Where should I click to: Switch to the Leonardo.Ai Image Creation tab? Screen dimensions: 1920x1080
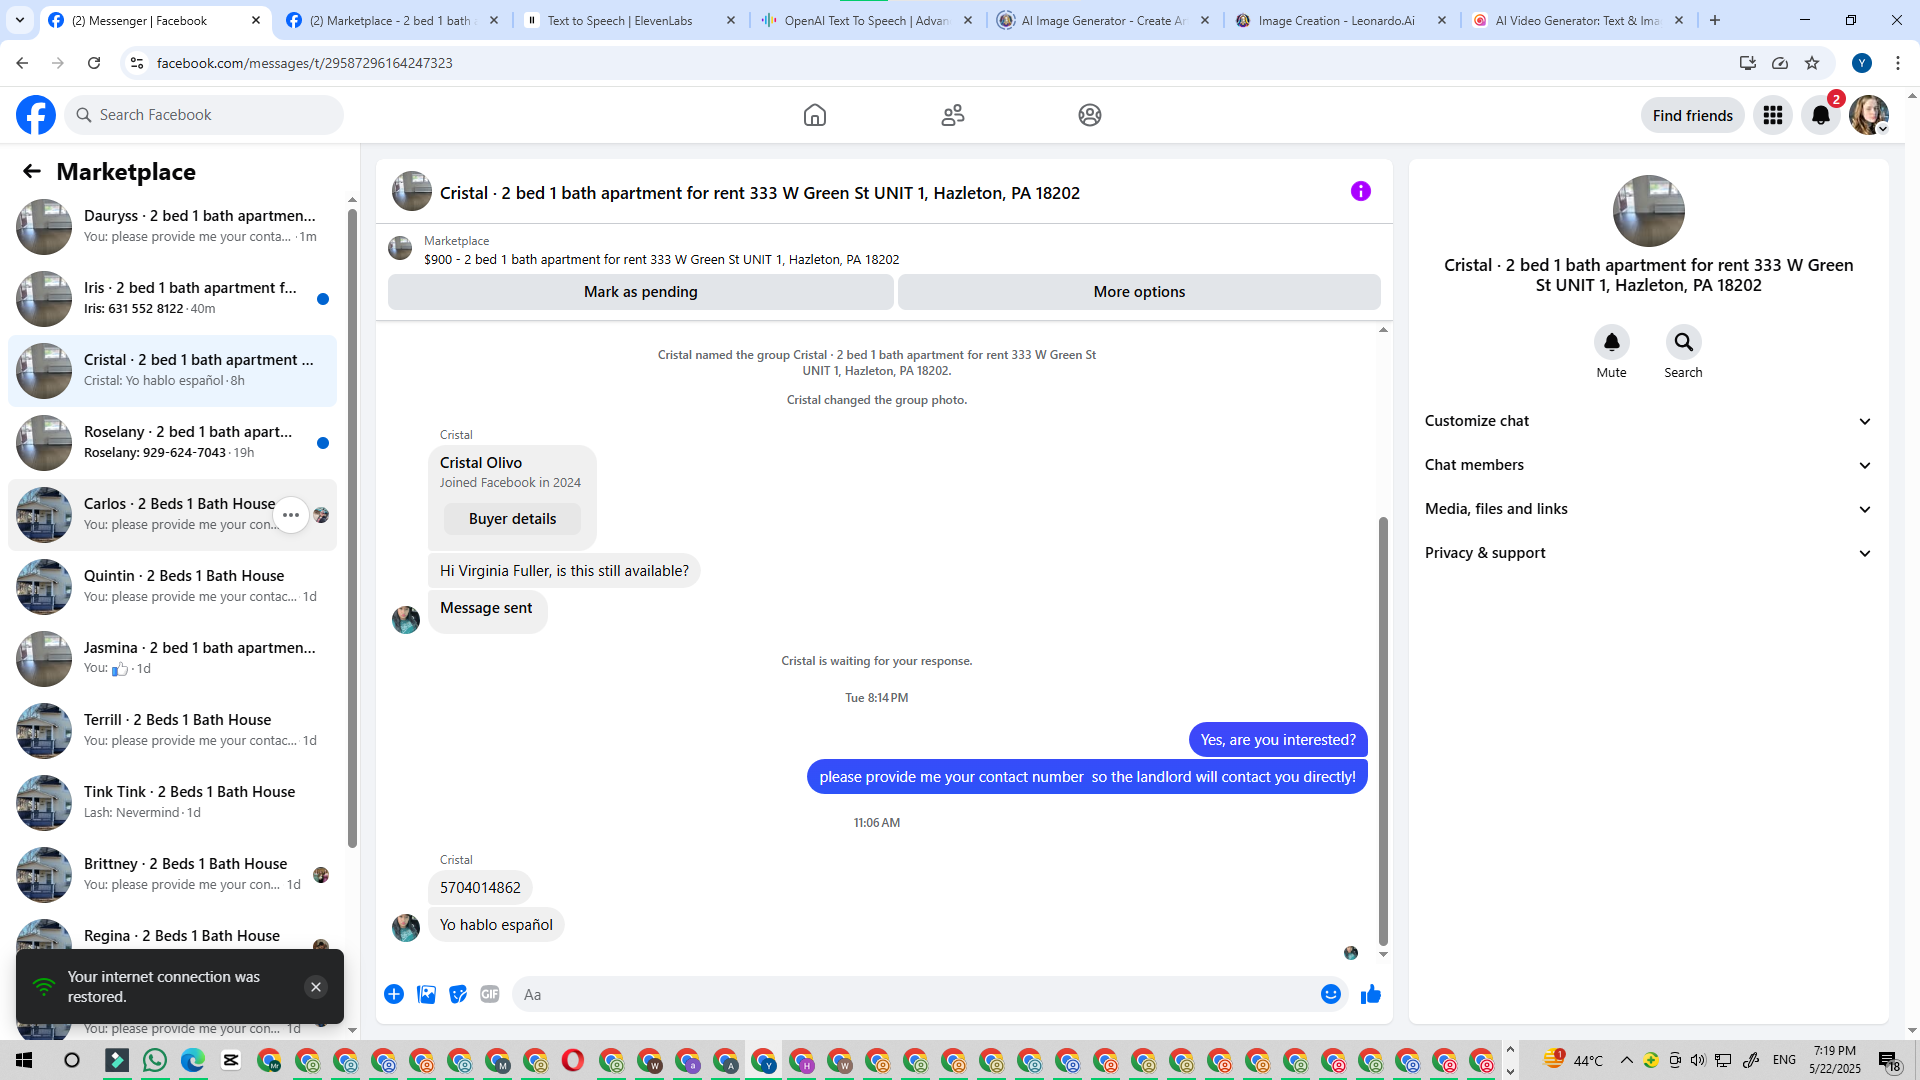1340,20
